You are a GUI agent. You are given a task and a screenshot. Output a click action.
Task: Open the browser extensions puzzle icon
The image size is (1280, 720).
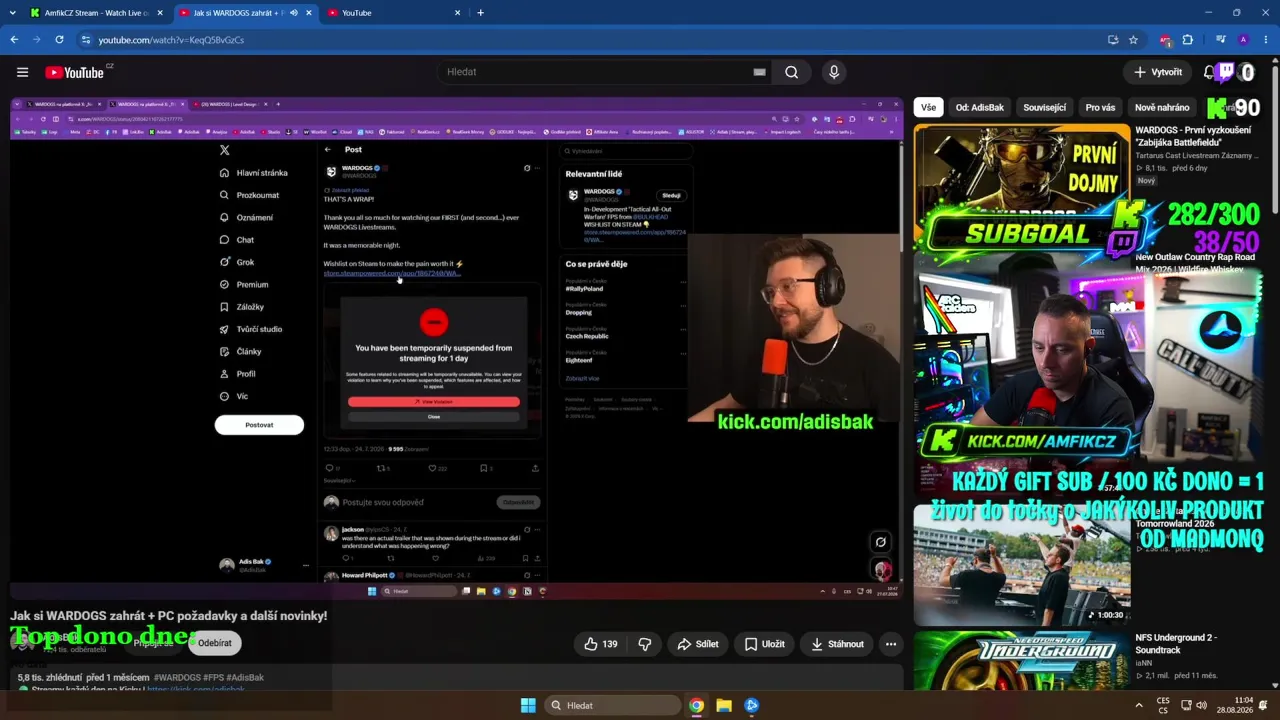[x=1188, y=40]
